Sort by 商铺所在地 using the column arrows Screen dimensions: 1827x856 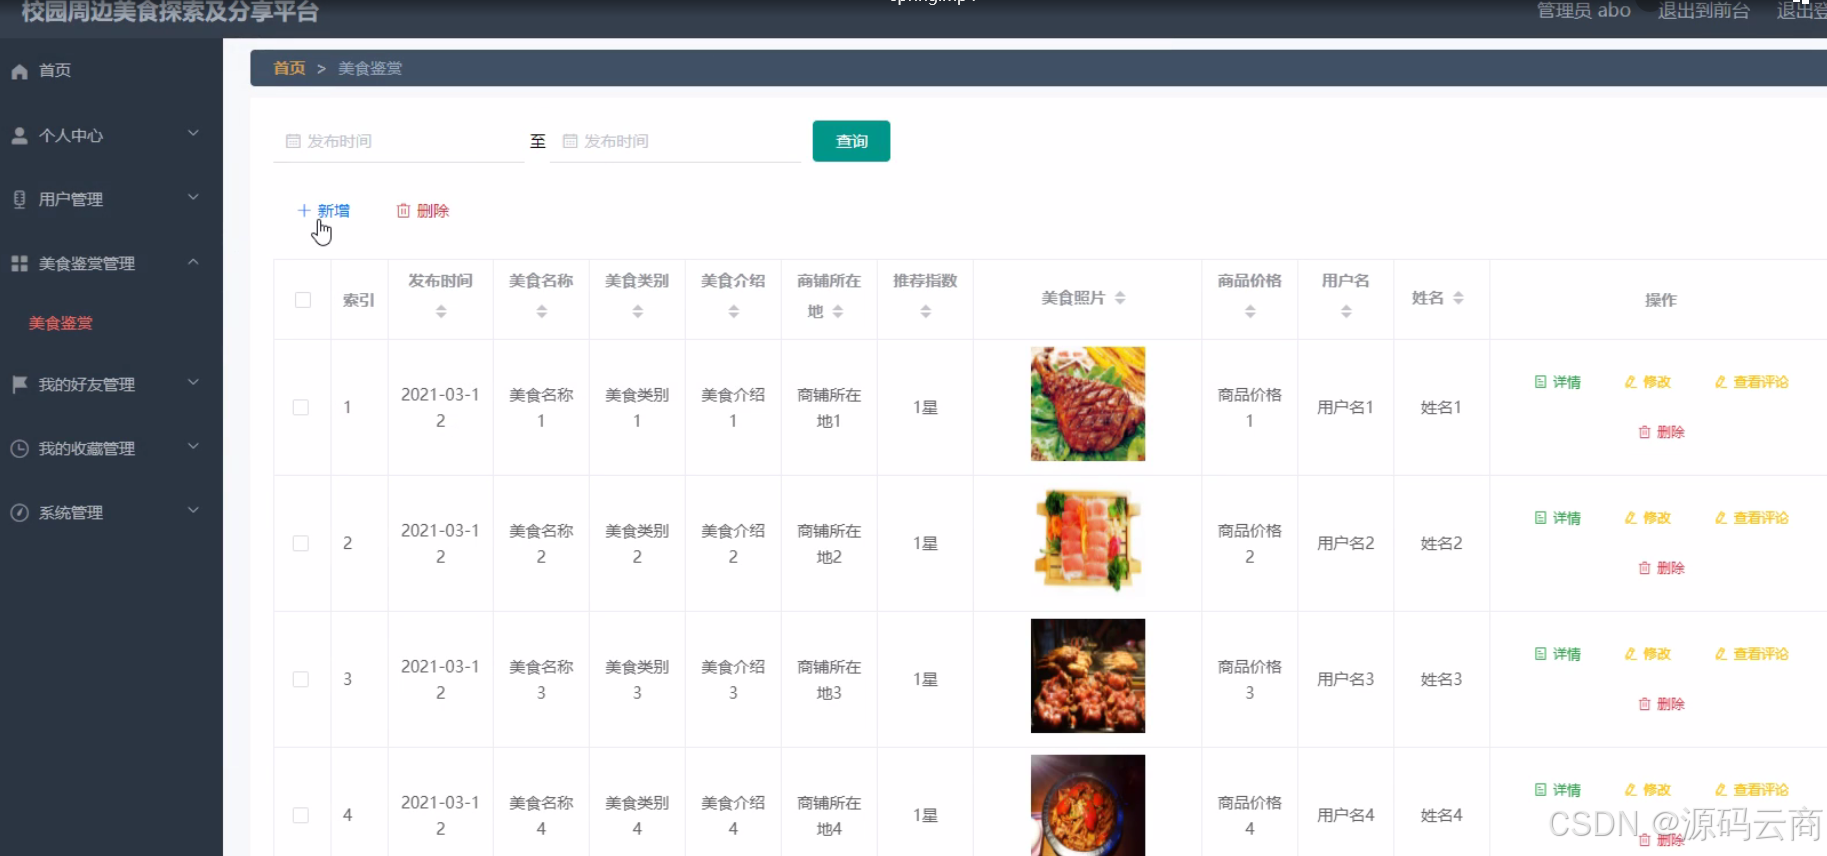pyautogui.click(x=838, y=312)
